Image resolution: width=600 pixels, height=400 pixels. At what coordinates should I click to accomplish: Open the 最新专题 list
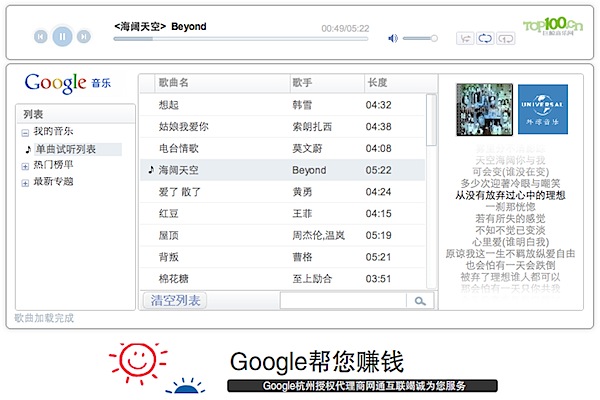tap(53, 181)
